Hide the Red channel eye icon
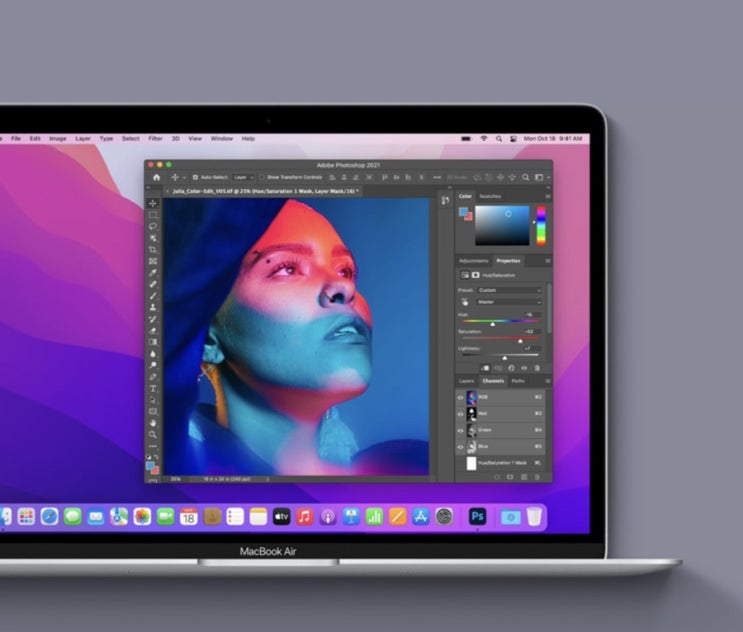Image resolution: width=743 pixels, height=632 pixels. [x=460, y=414]
